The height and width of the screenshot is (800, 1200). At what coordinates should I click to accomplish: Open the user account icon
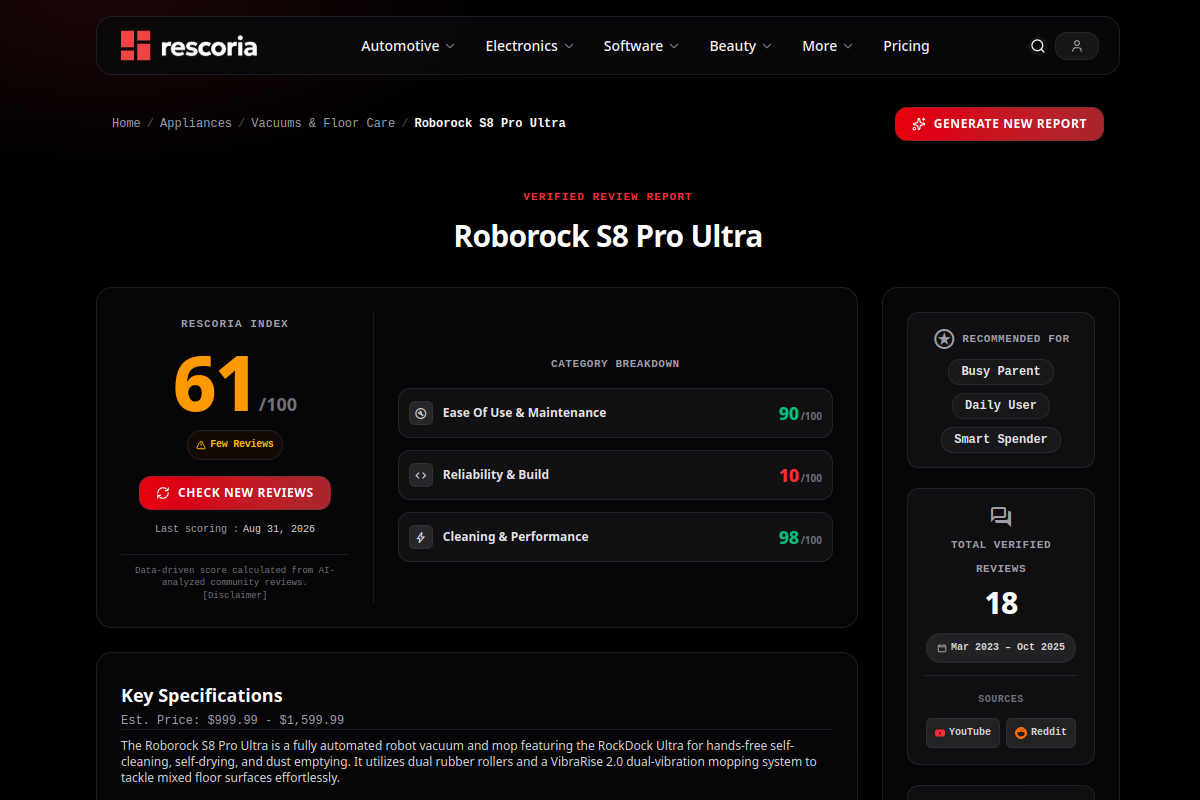pos(1077,46)
